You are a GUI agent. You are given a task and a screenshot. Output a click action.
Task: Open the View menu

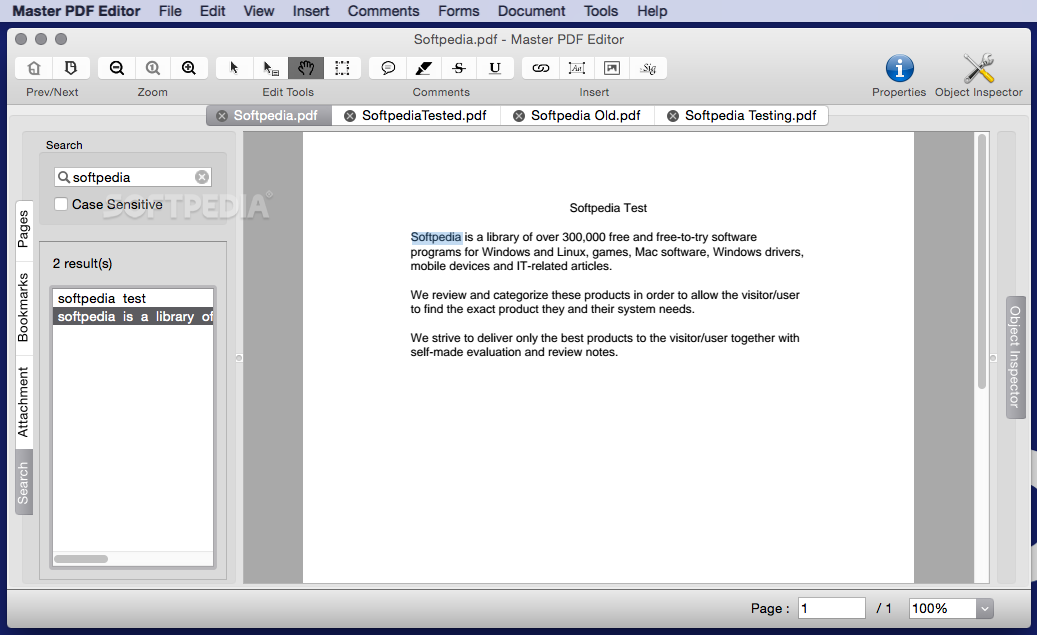tap(259, 11)
